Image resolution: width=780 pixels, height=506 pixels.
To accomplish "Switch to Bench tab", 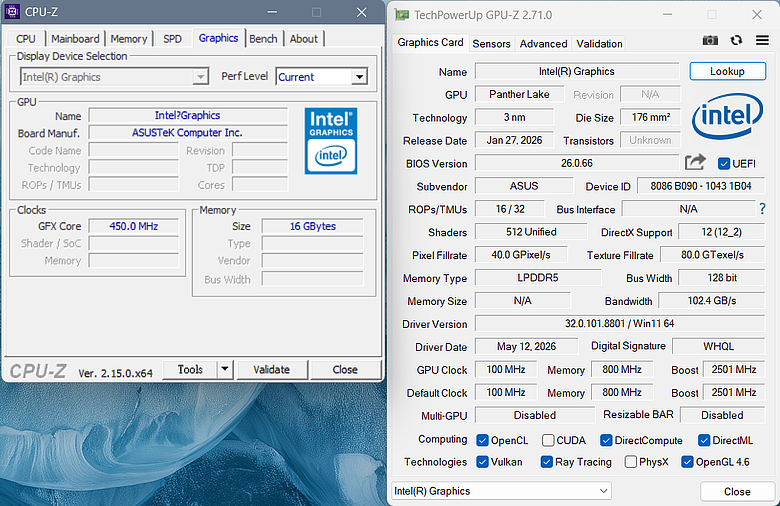I will coord(263,39).
